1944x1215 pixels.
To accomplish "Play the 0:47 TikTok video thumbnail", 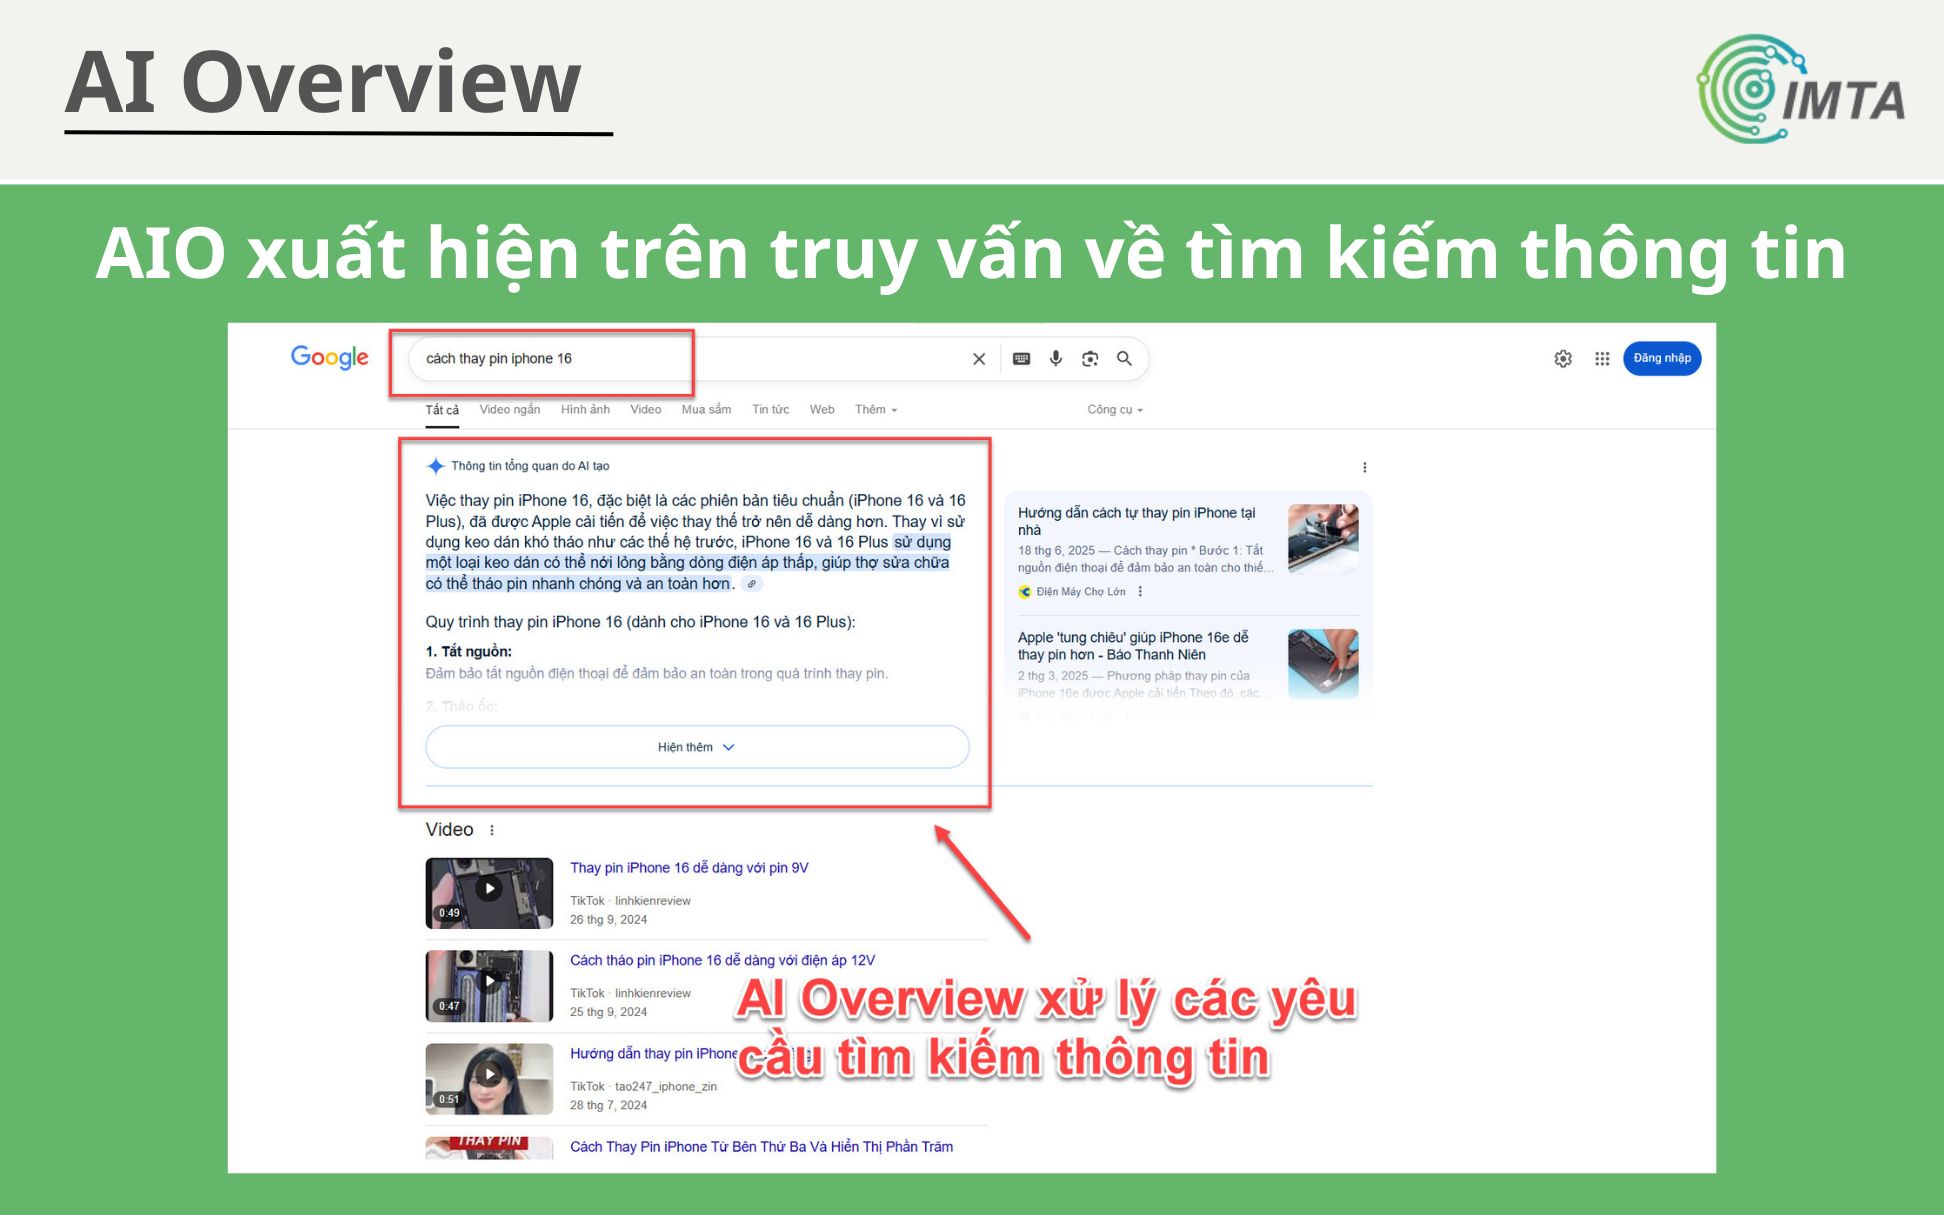I will tap(489, 986).
